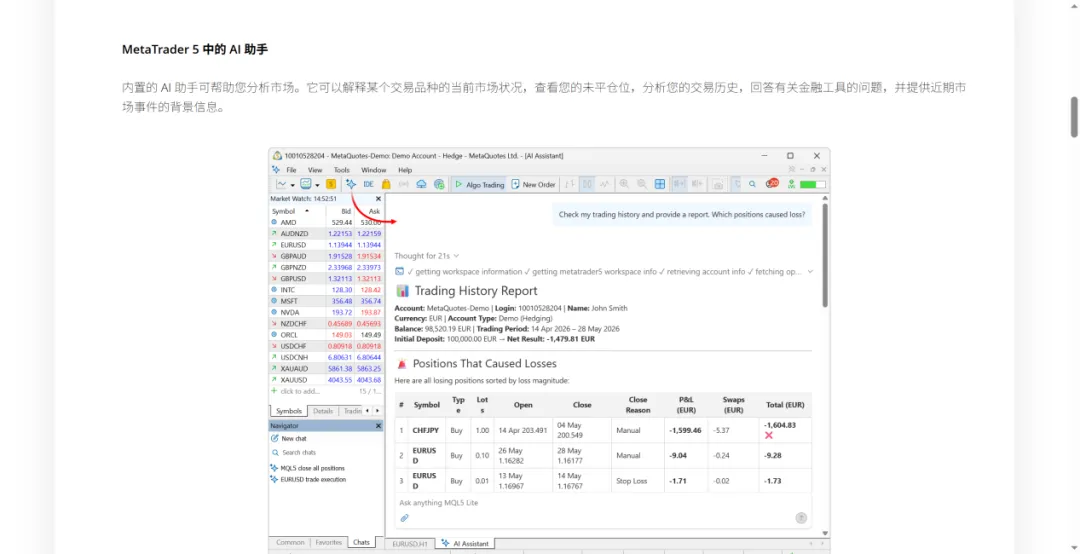Click the New chat pencil icon
The height and width of the screenshot is (554, 1080).
tap(274, 438)
